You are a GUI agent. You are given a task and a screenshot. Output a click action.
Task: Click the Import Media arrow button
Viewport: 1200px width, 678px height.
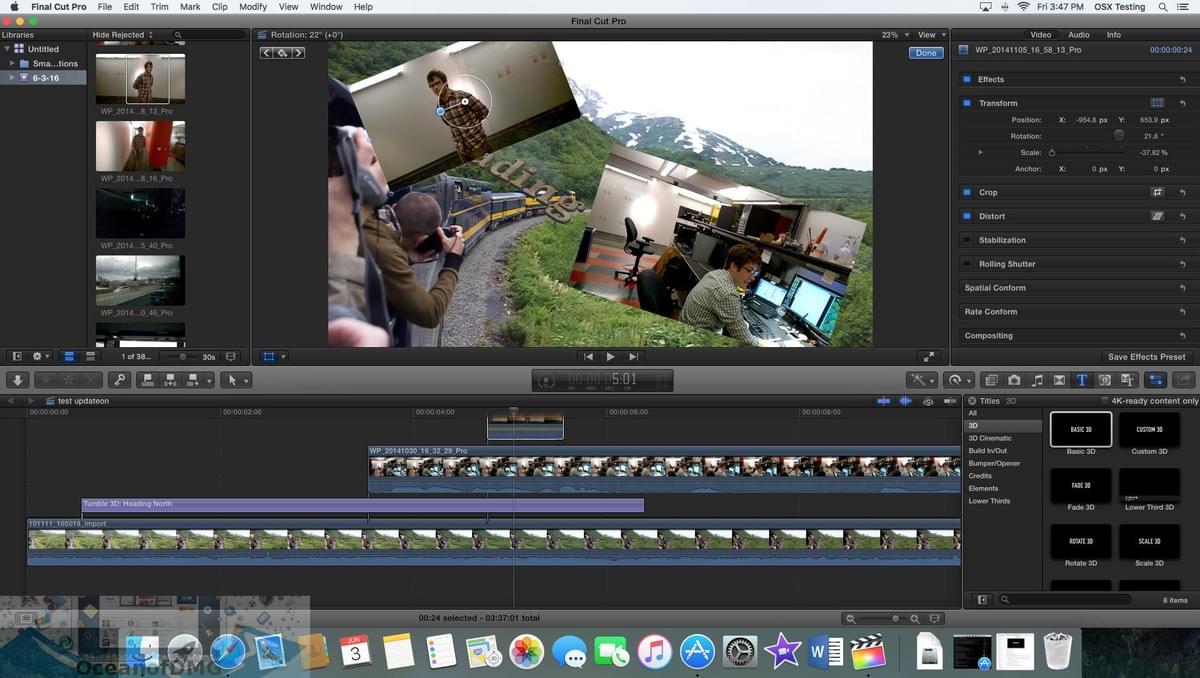coord(16,380)
